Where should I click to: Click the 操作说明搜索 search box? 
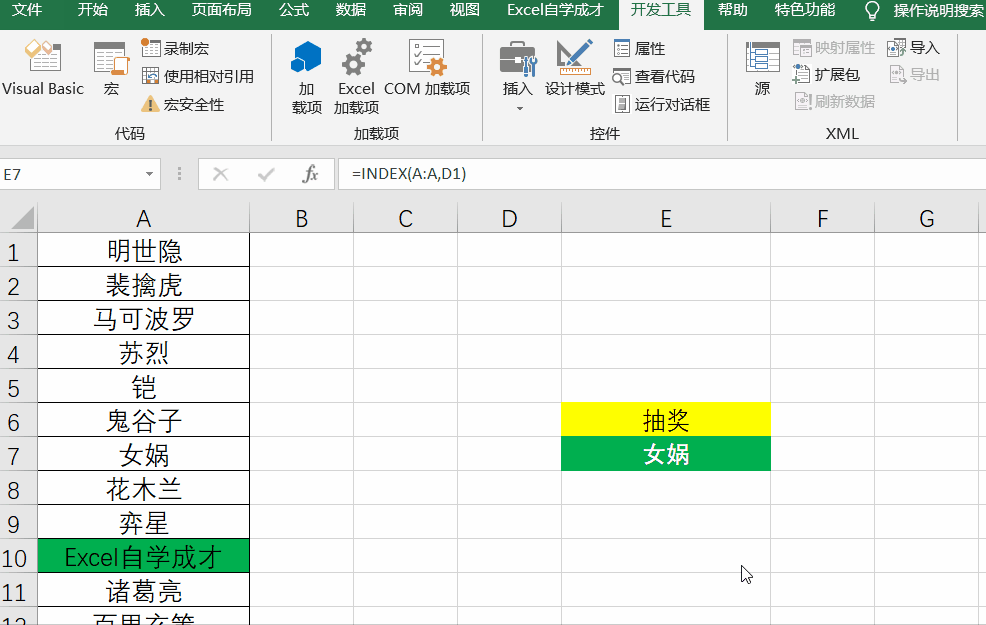pos(938,11)
